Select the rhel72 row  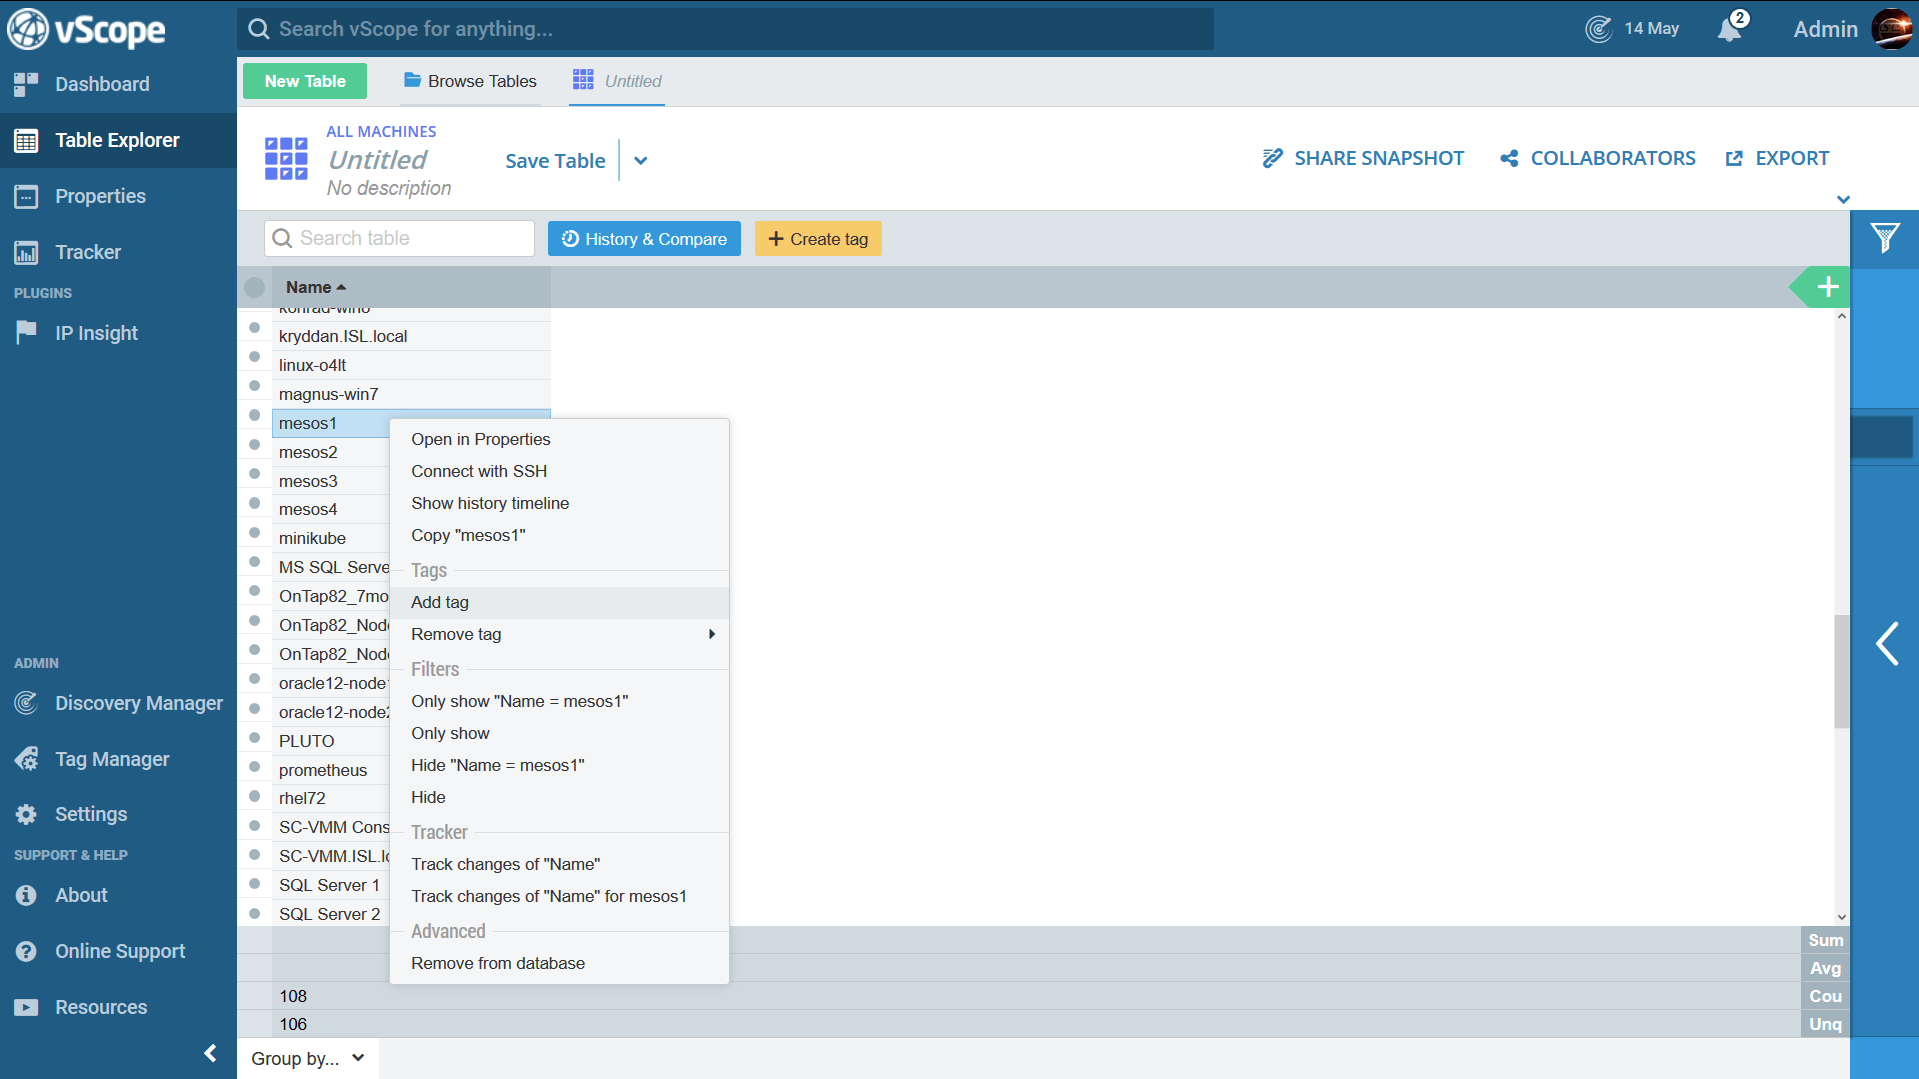click(x=331, y=798)
